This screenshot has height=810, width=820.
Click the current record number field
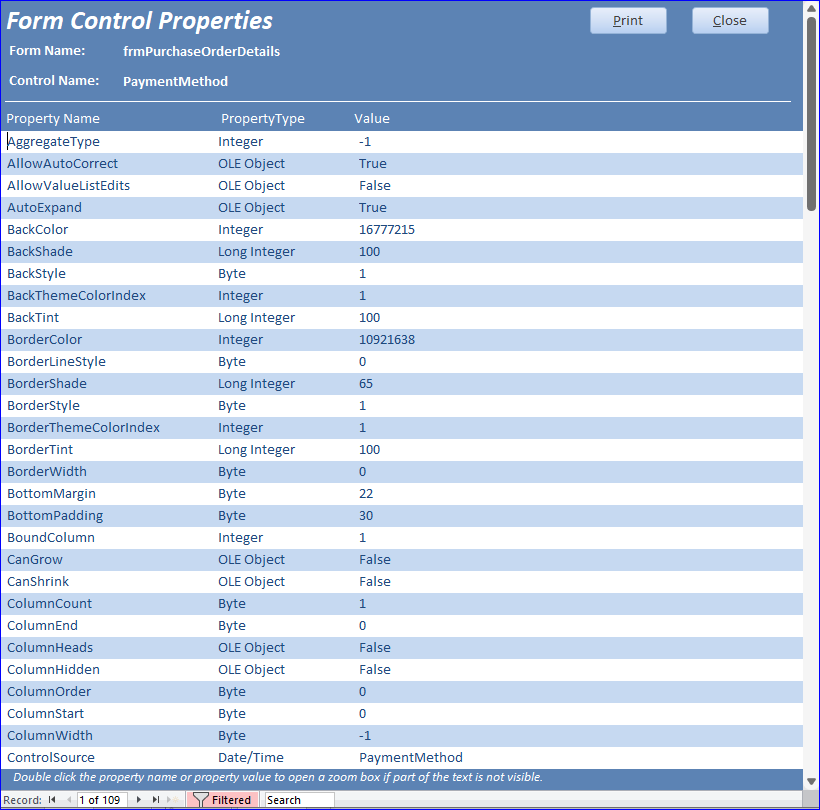pyautogui.click(x=102, y=800)
